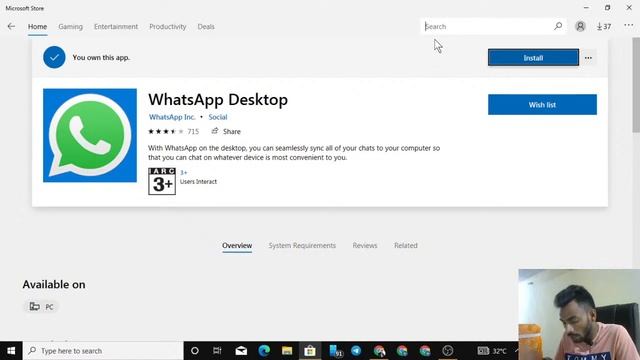
Task: Open the Related tab
Action: click(x=406, y=245)
